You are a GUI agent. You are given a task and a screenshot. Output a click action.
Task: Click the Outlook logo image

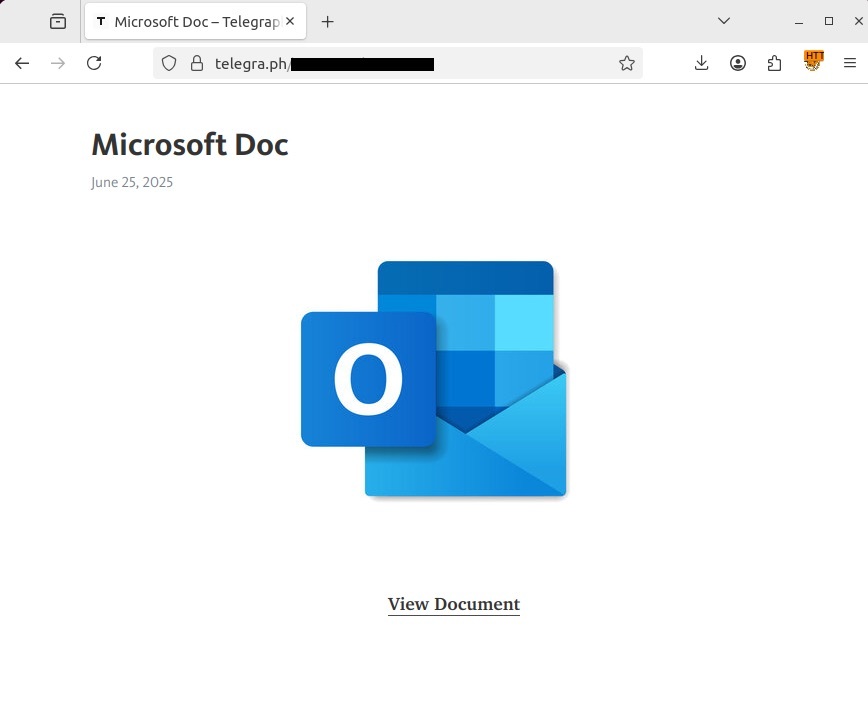(x=434, y=379)
